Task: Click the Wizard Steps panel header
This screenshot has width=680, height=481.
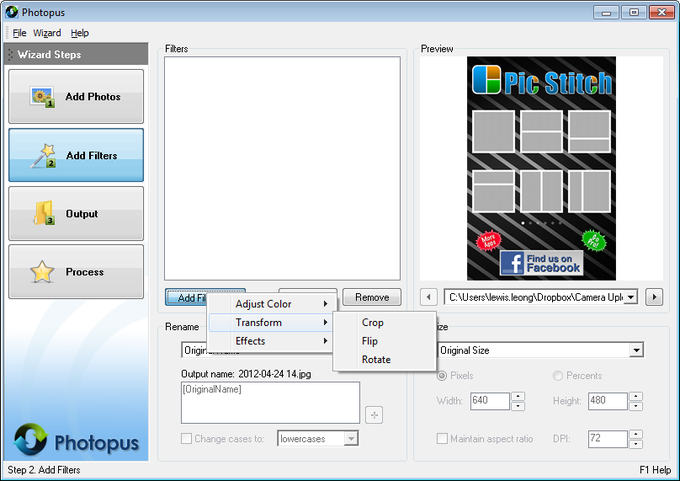Action: tap(76, 54)
